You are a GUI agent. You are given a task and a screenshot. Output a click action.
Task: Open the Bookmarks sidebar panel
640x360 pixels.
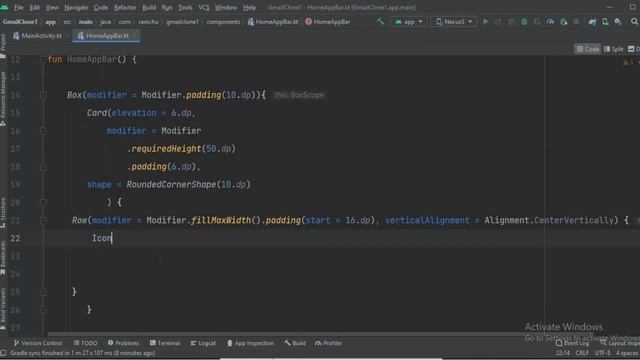click(x=3, y=258)
